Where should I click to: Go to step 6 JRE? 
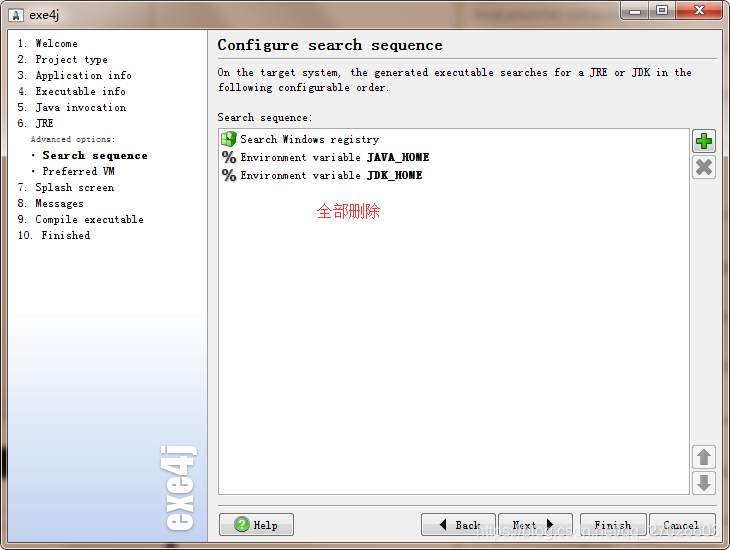(x=35, y=123)
